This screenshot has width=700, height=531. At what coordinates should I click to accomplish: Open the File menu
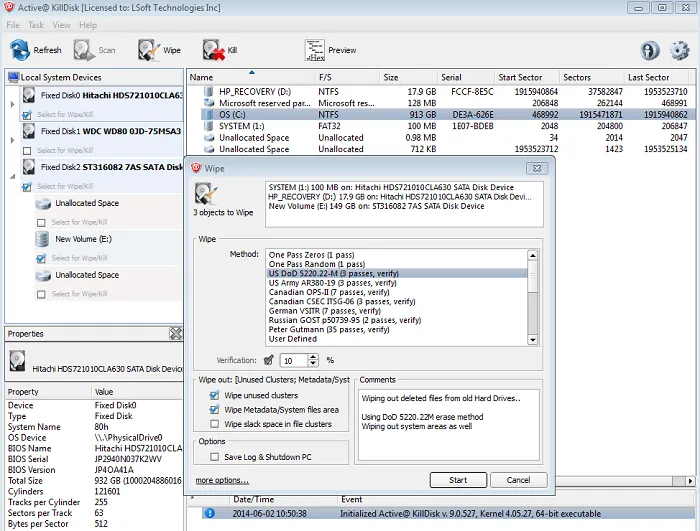(x=12, y=24)
